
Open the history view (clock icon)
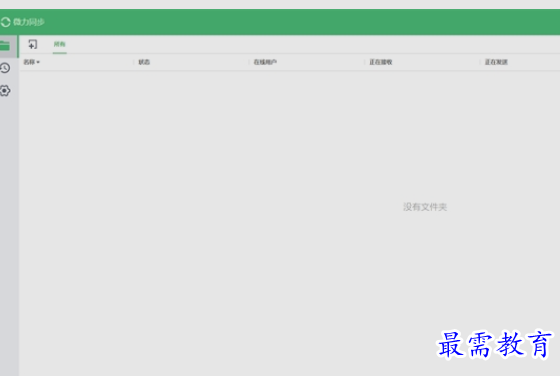pos(5,68)
